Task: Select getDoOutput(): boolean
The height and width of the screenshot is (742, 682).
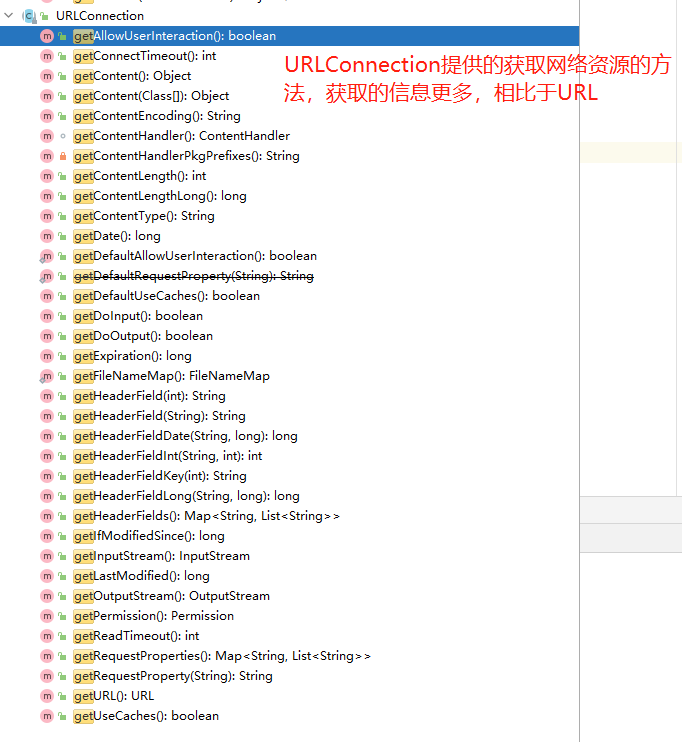Action: pyautogui.click(x=143, y=336)
